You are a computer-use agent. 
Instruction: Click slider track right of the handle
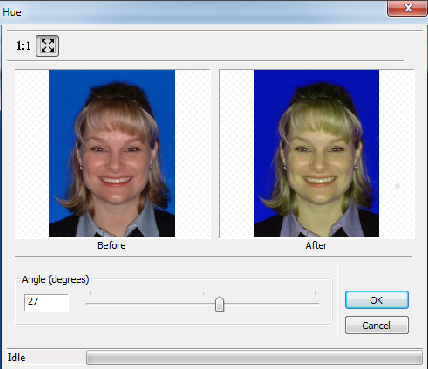point(271,304)
